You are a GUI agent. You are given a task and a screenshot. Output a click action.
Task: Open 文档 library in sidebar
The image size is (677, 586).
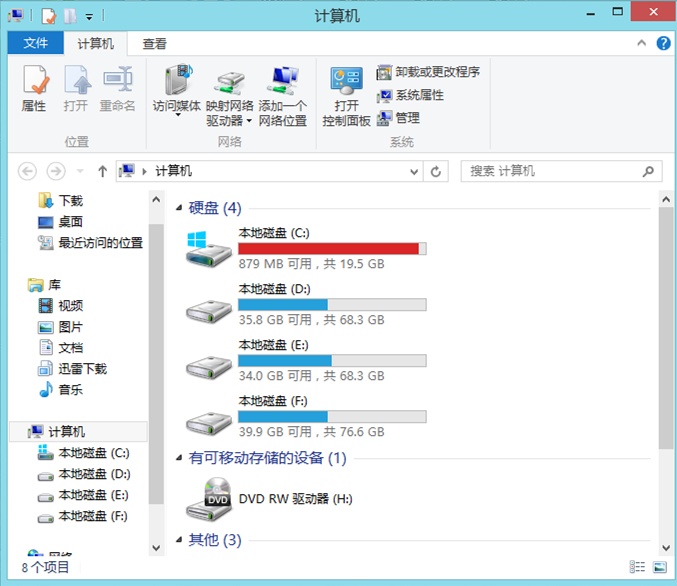60,348
